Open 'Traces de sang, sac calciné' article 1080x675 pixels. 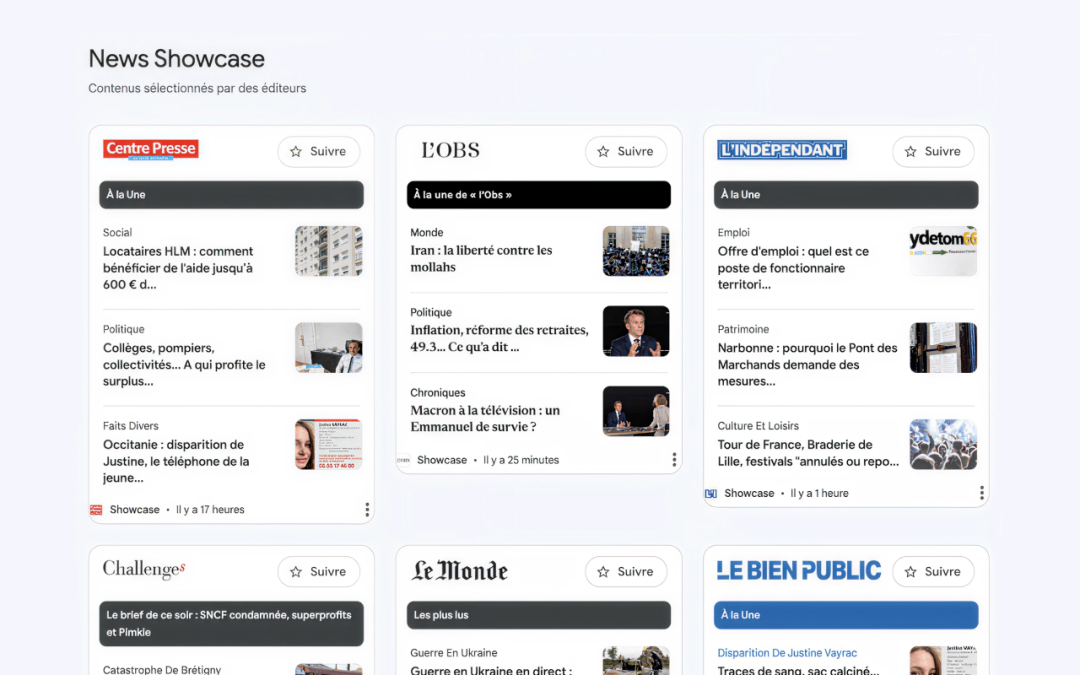[x=798, y=670]
